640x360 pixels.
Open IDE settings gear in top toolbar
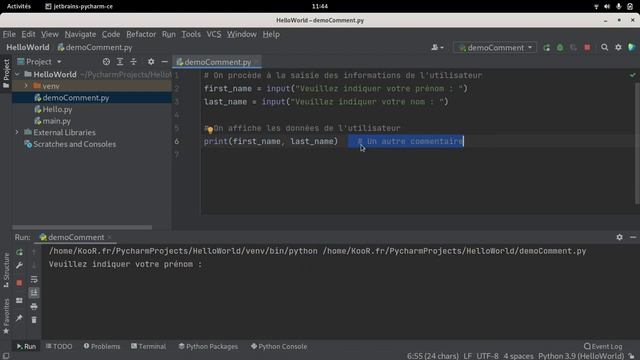tap(618, 47)
